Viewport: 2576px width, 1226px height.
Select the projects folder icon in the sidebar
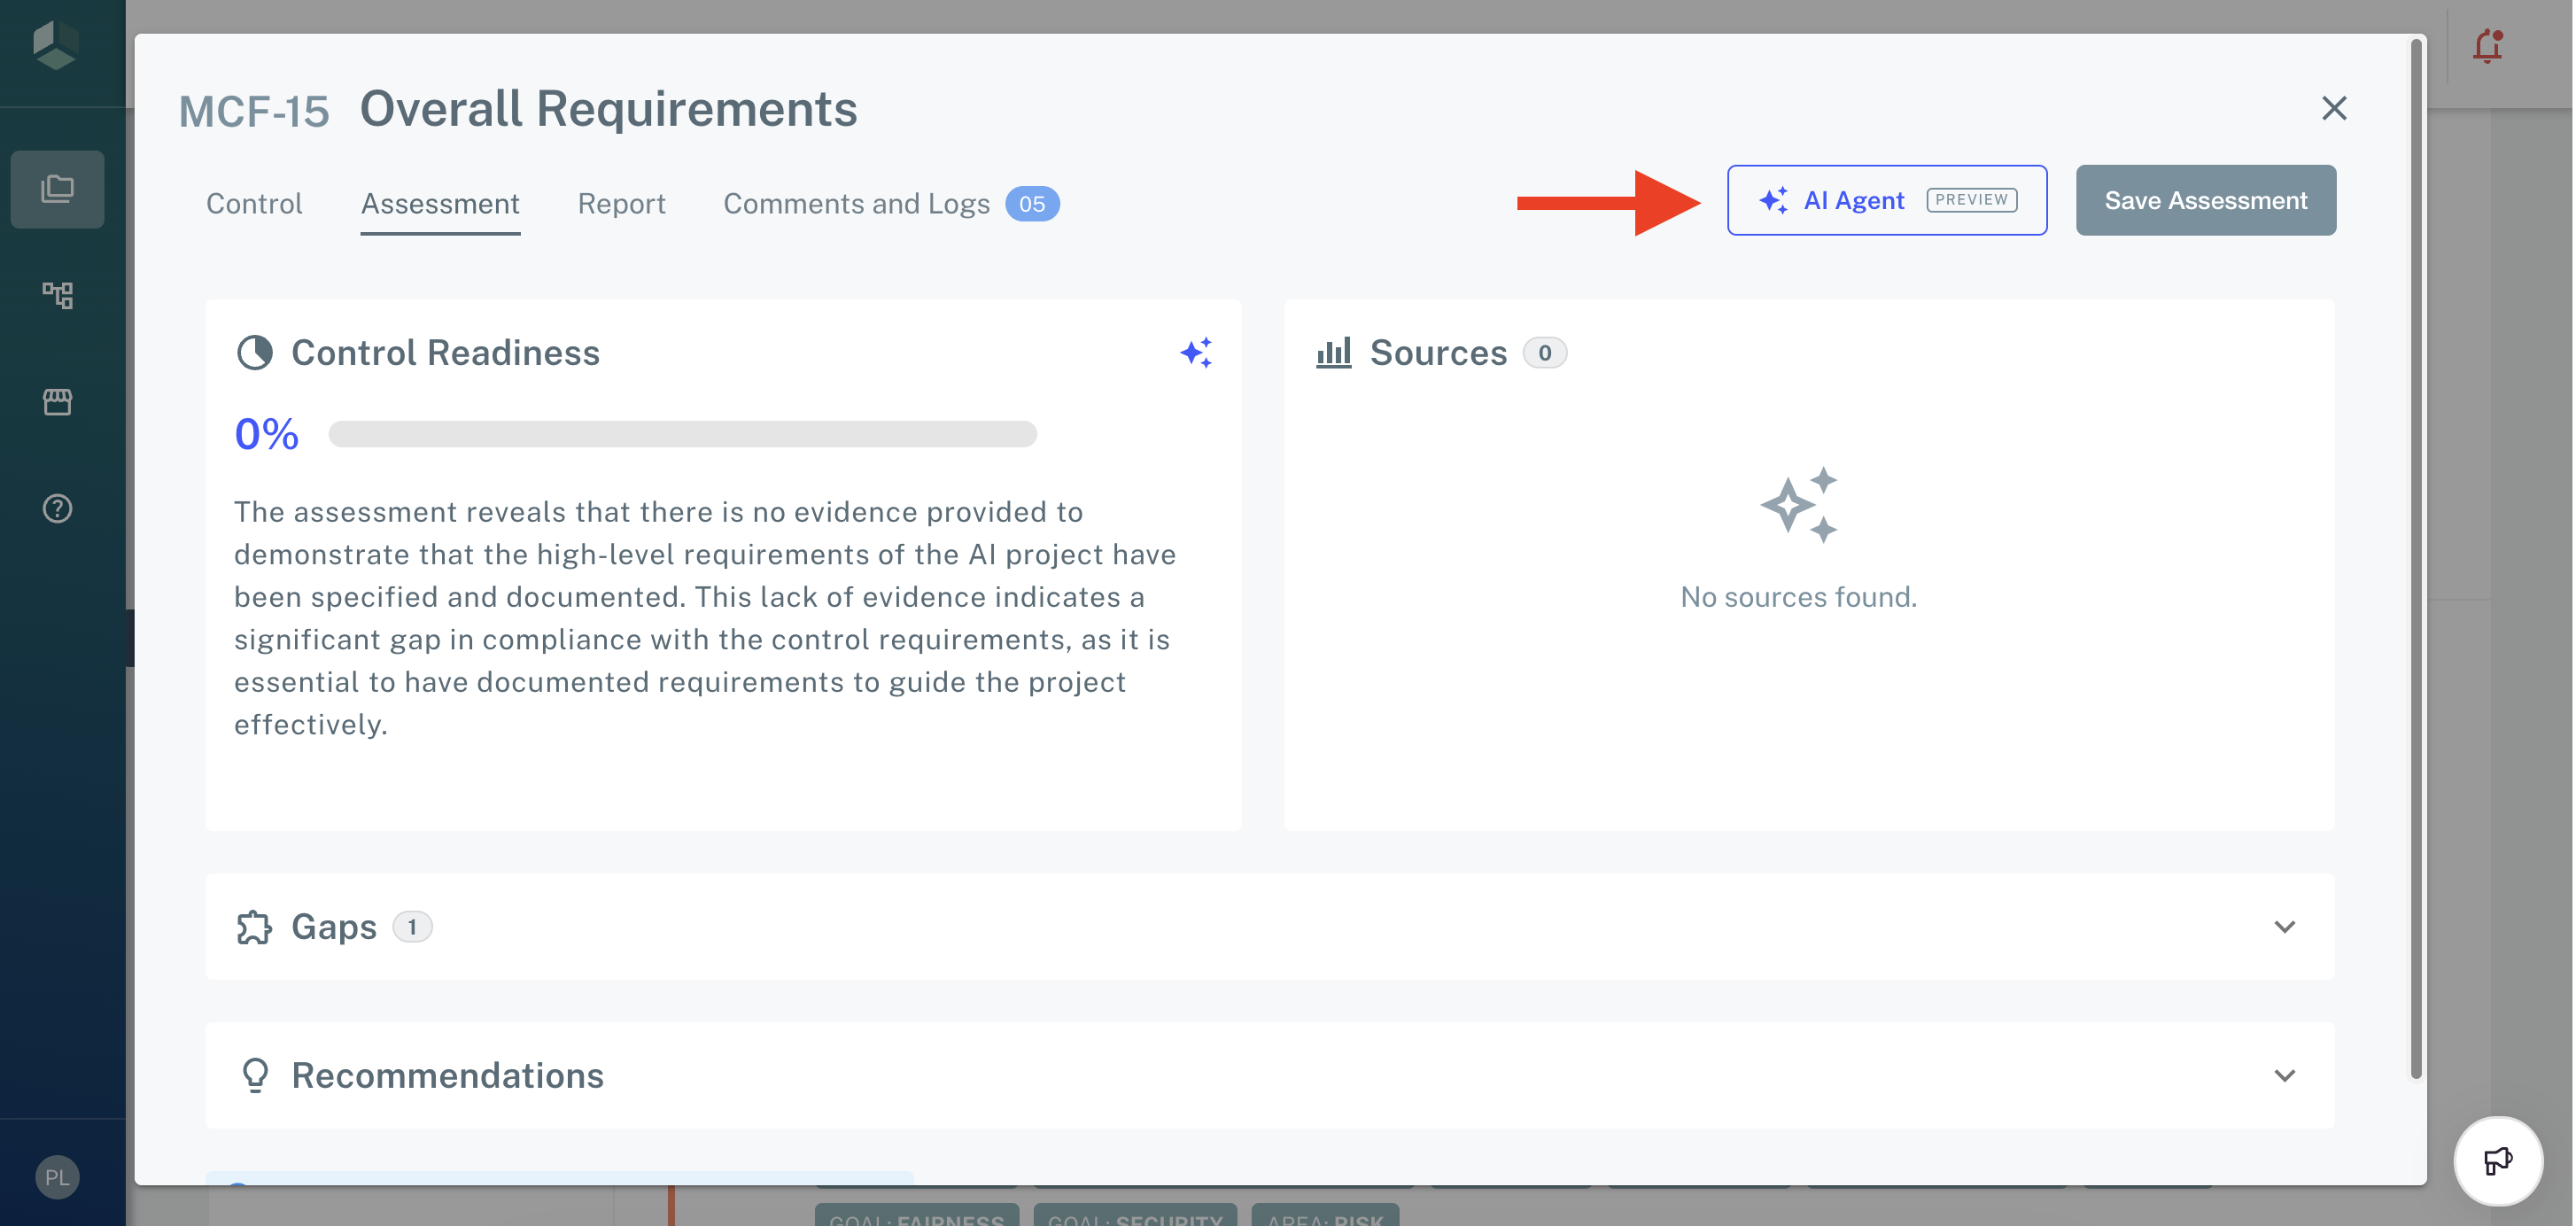(57, 188)
